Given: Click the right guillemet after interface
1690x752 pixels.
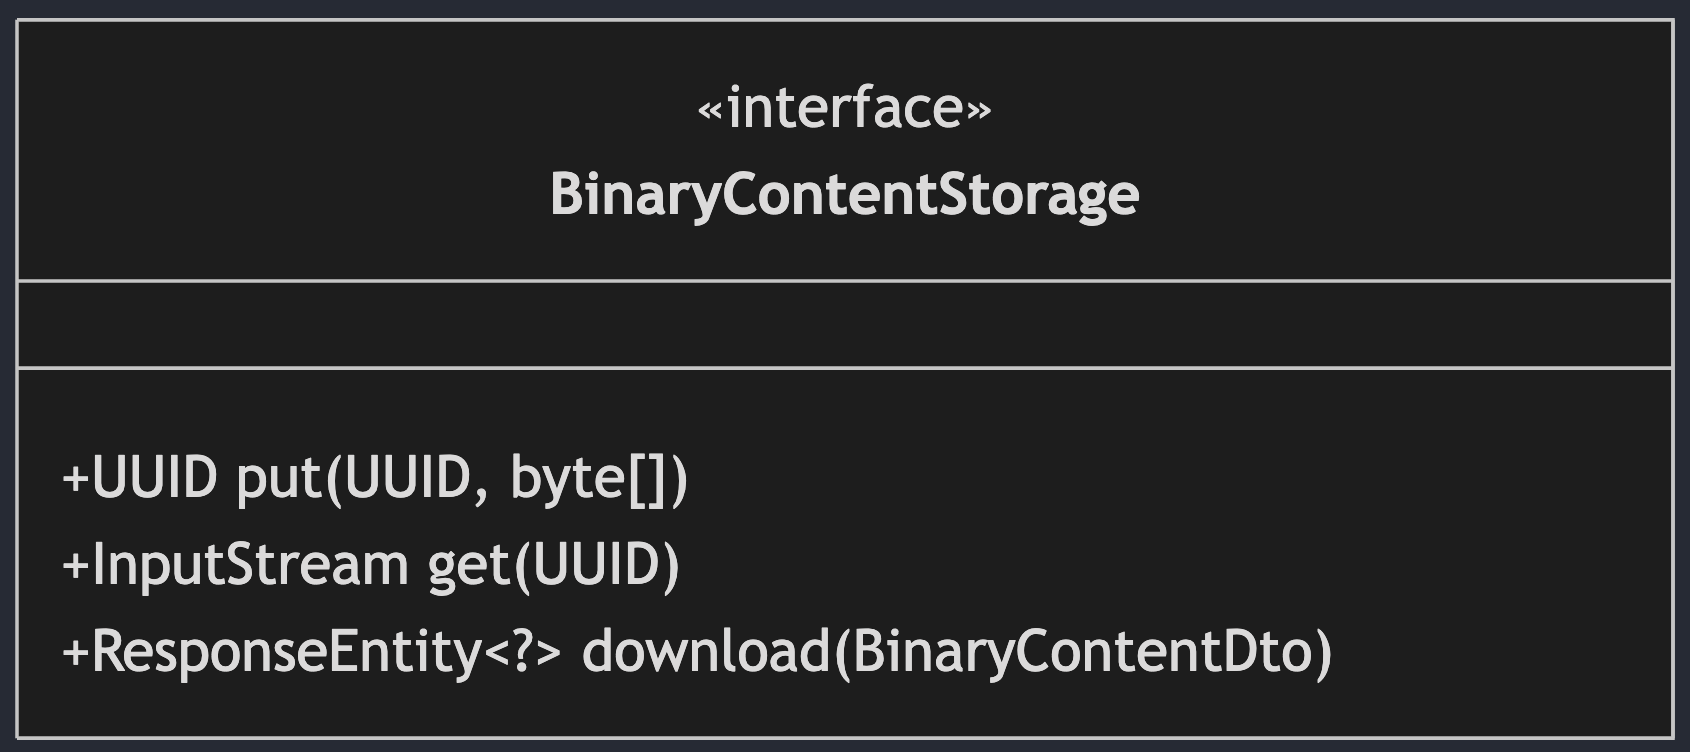Looking at the screenshot, I should click(979, 110).
